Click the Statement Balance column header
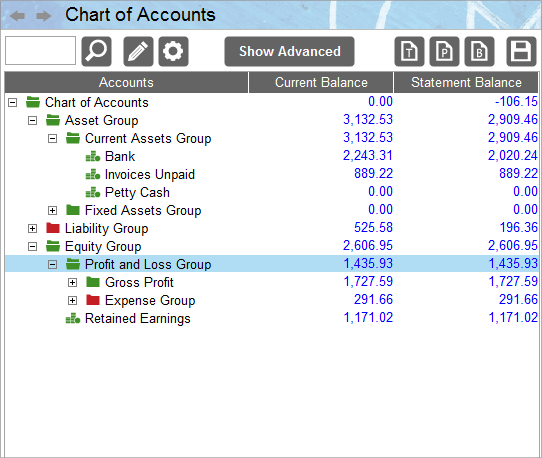542x458 pixels. coord(466,82)
